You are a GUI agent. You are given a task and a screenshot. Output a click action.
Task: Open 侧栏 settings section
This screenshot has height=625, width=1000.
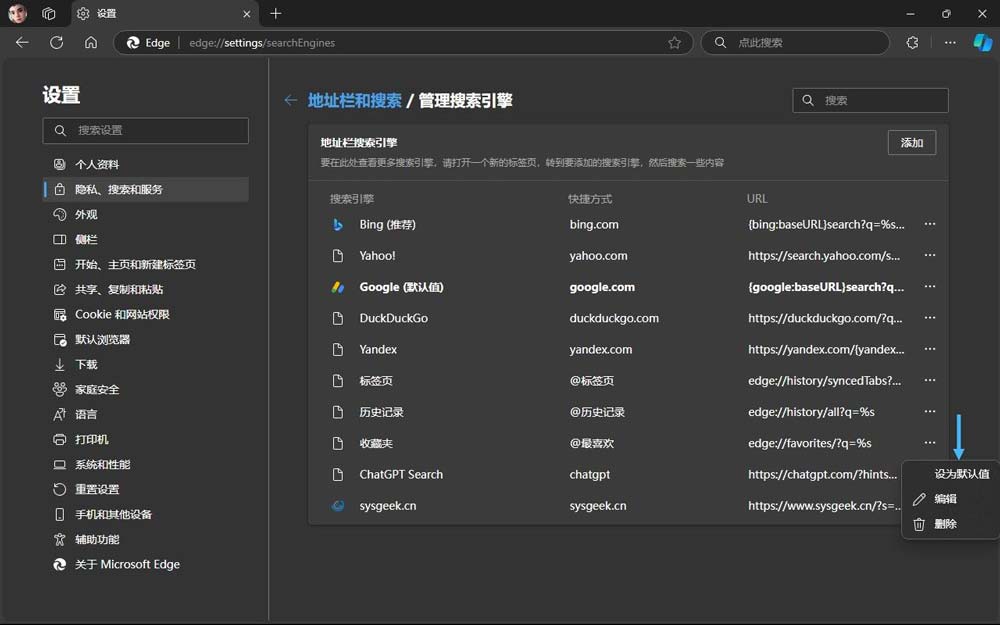[145, 239]
